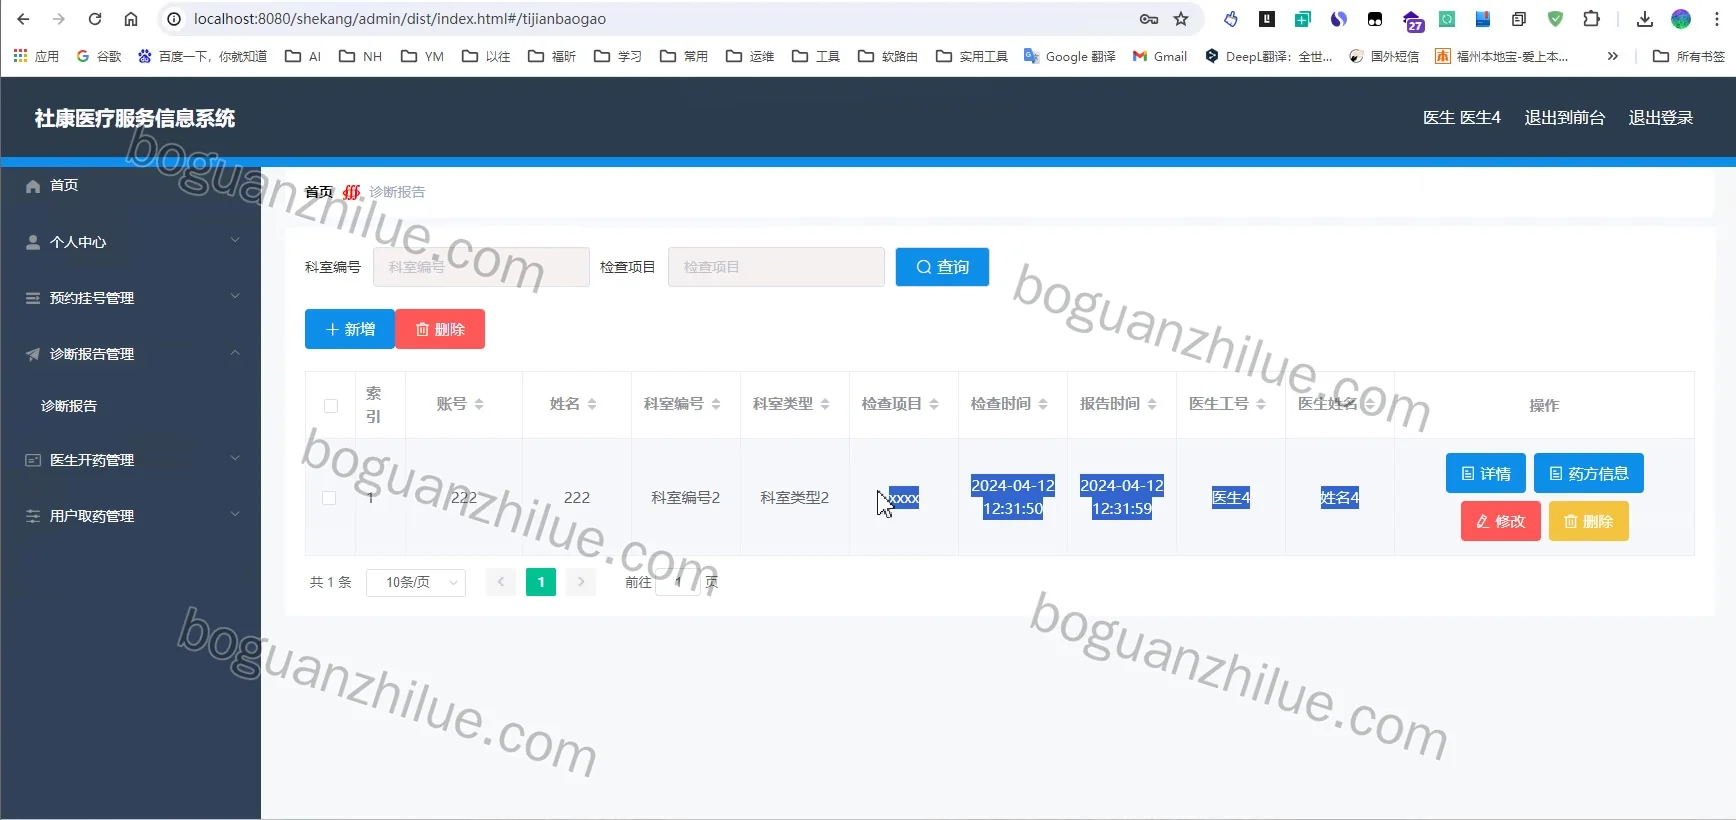Sort by 检查时间 column arrows
The height and width of the screenshot is (820, 1736).
coord(1043,404)
